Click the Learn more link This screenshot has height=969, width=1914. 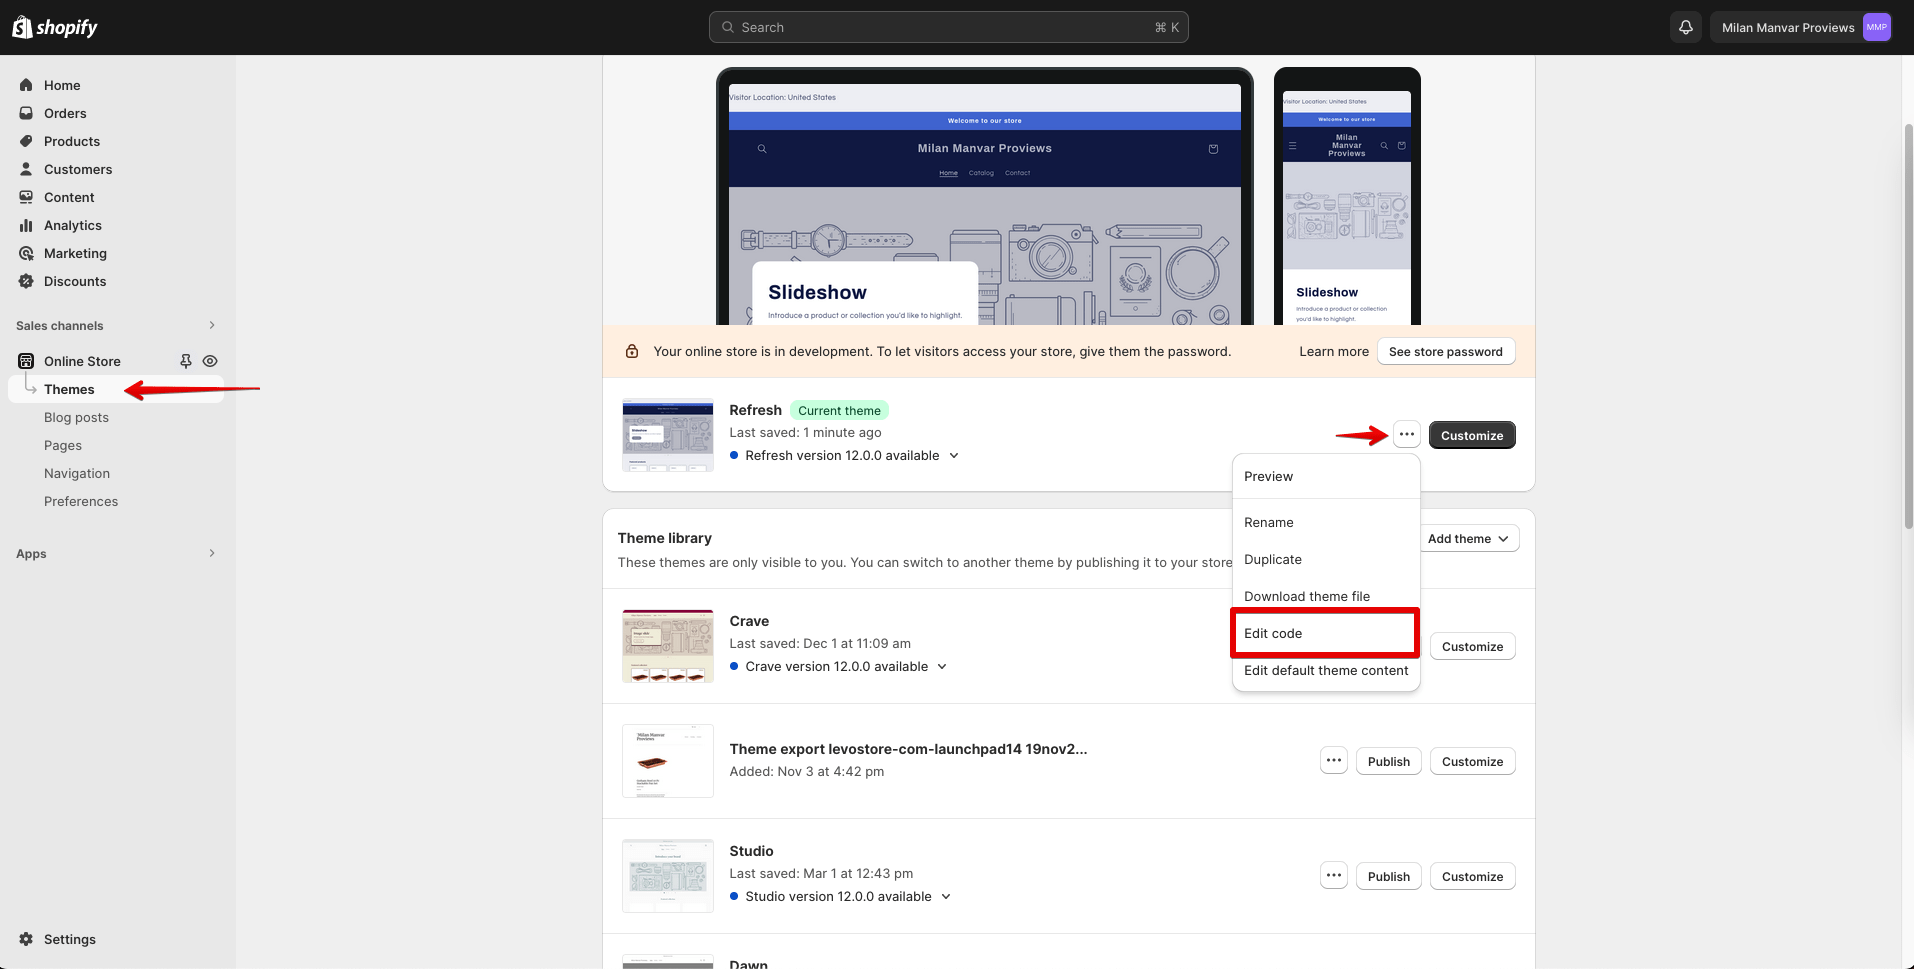point(1333,351)
